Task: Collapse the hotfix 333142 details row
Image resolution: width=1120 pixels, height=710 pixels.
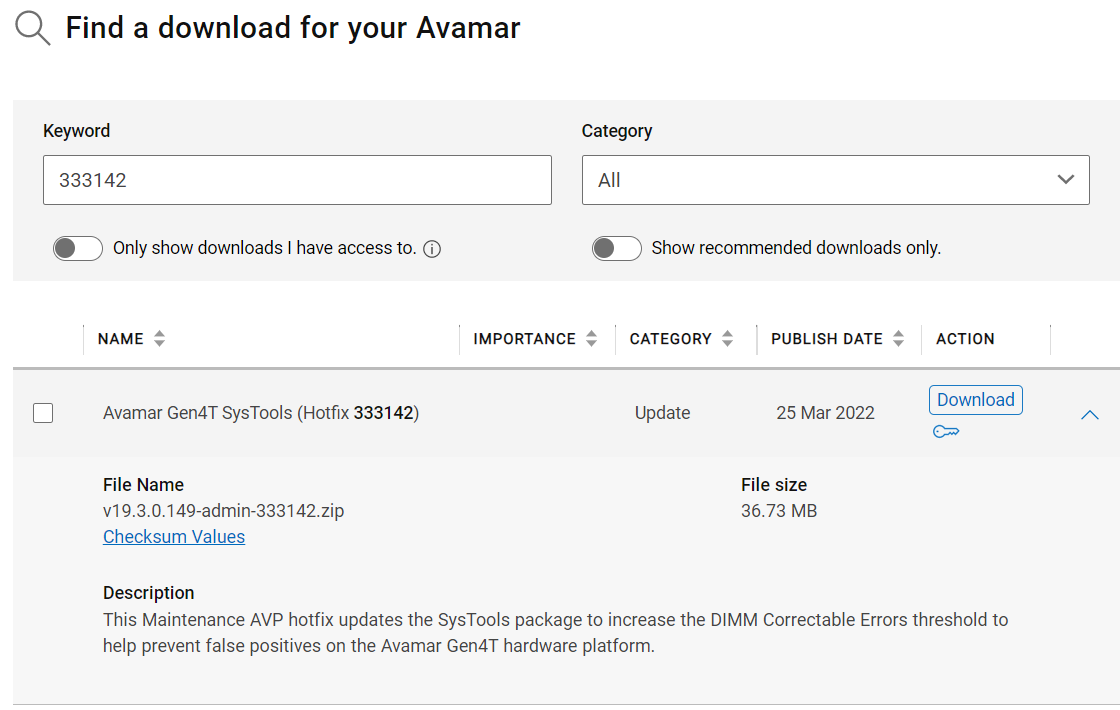Action: 1090,414
